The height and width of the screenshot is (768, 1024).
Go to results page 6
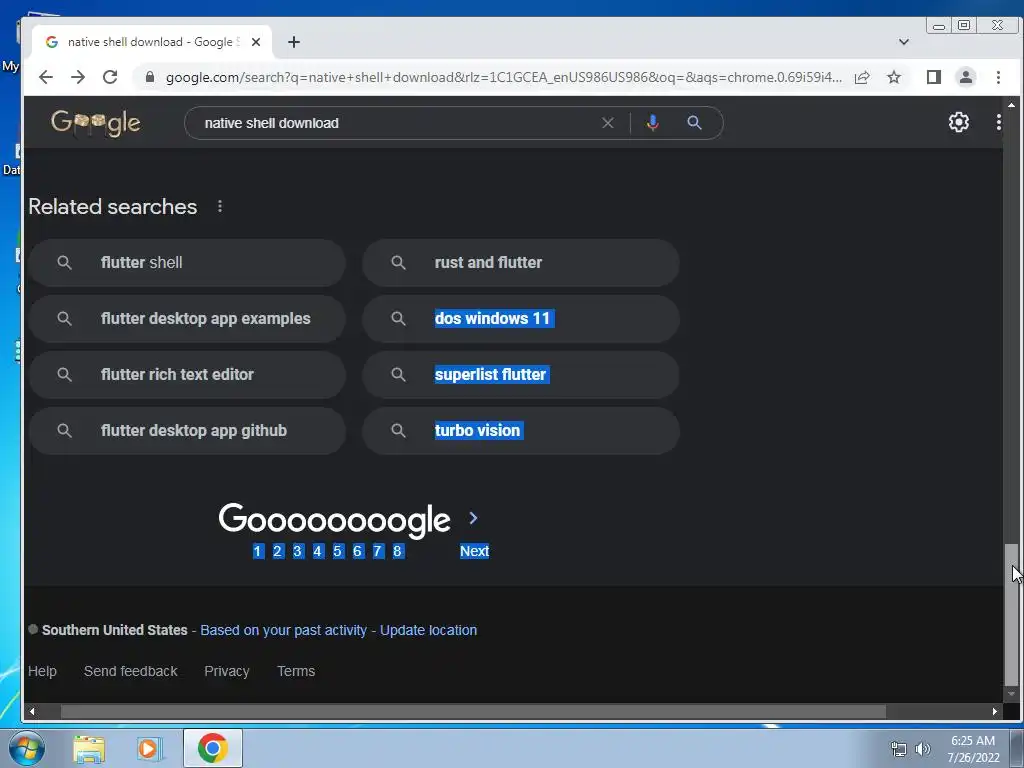coord(357,551)
